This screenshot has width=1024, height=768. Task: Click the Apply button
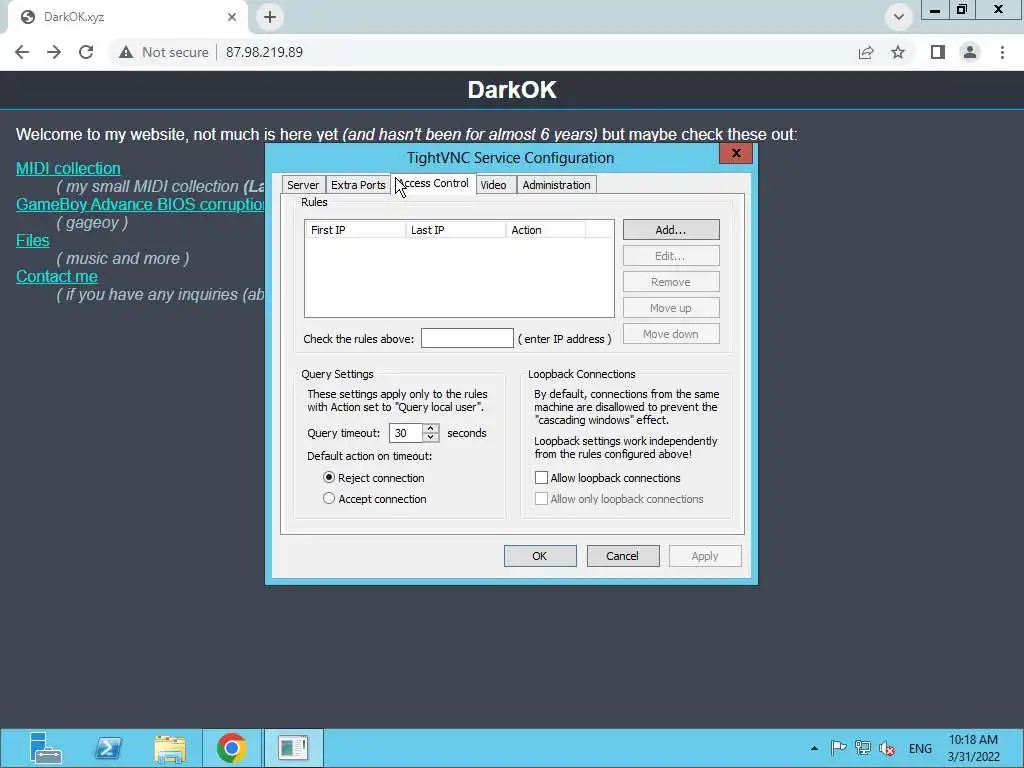(x=705, y=556)
